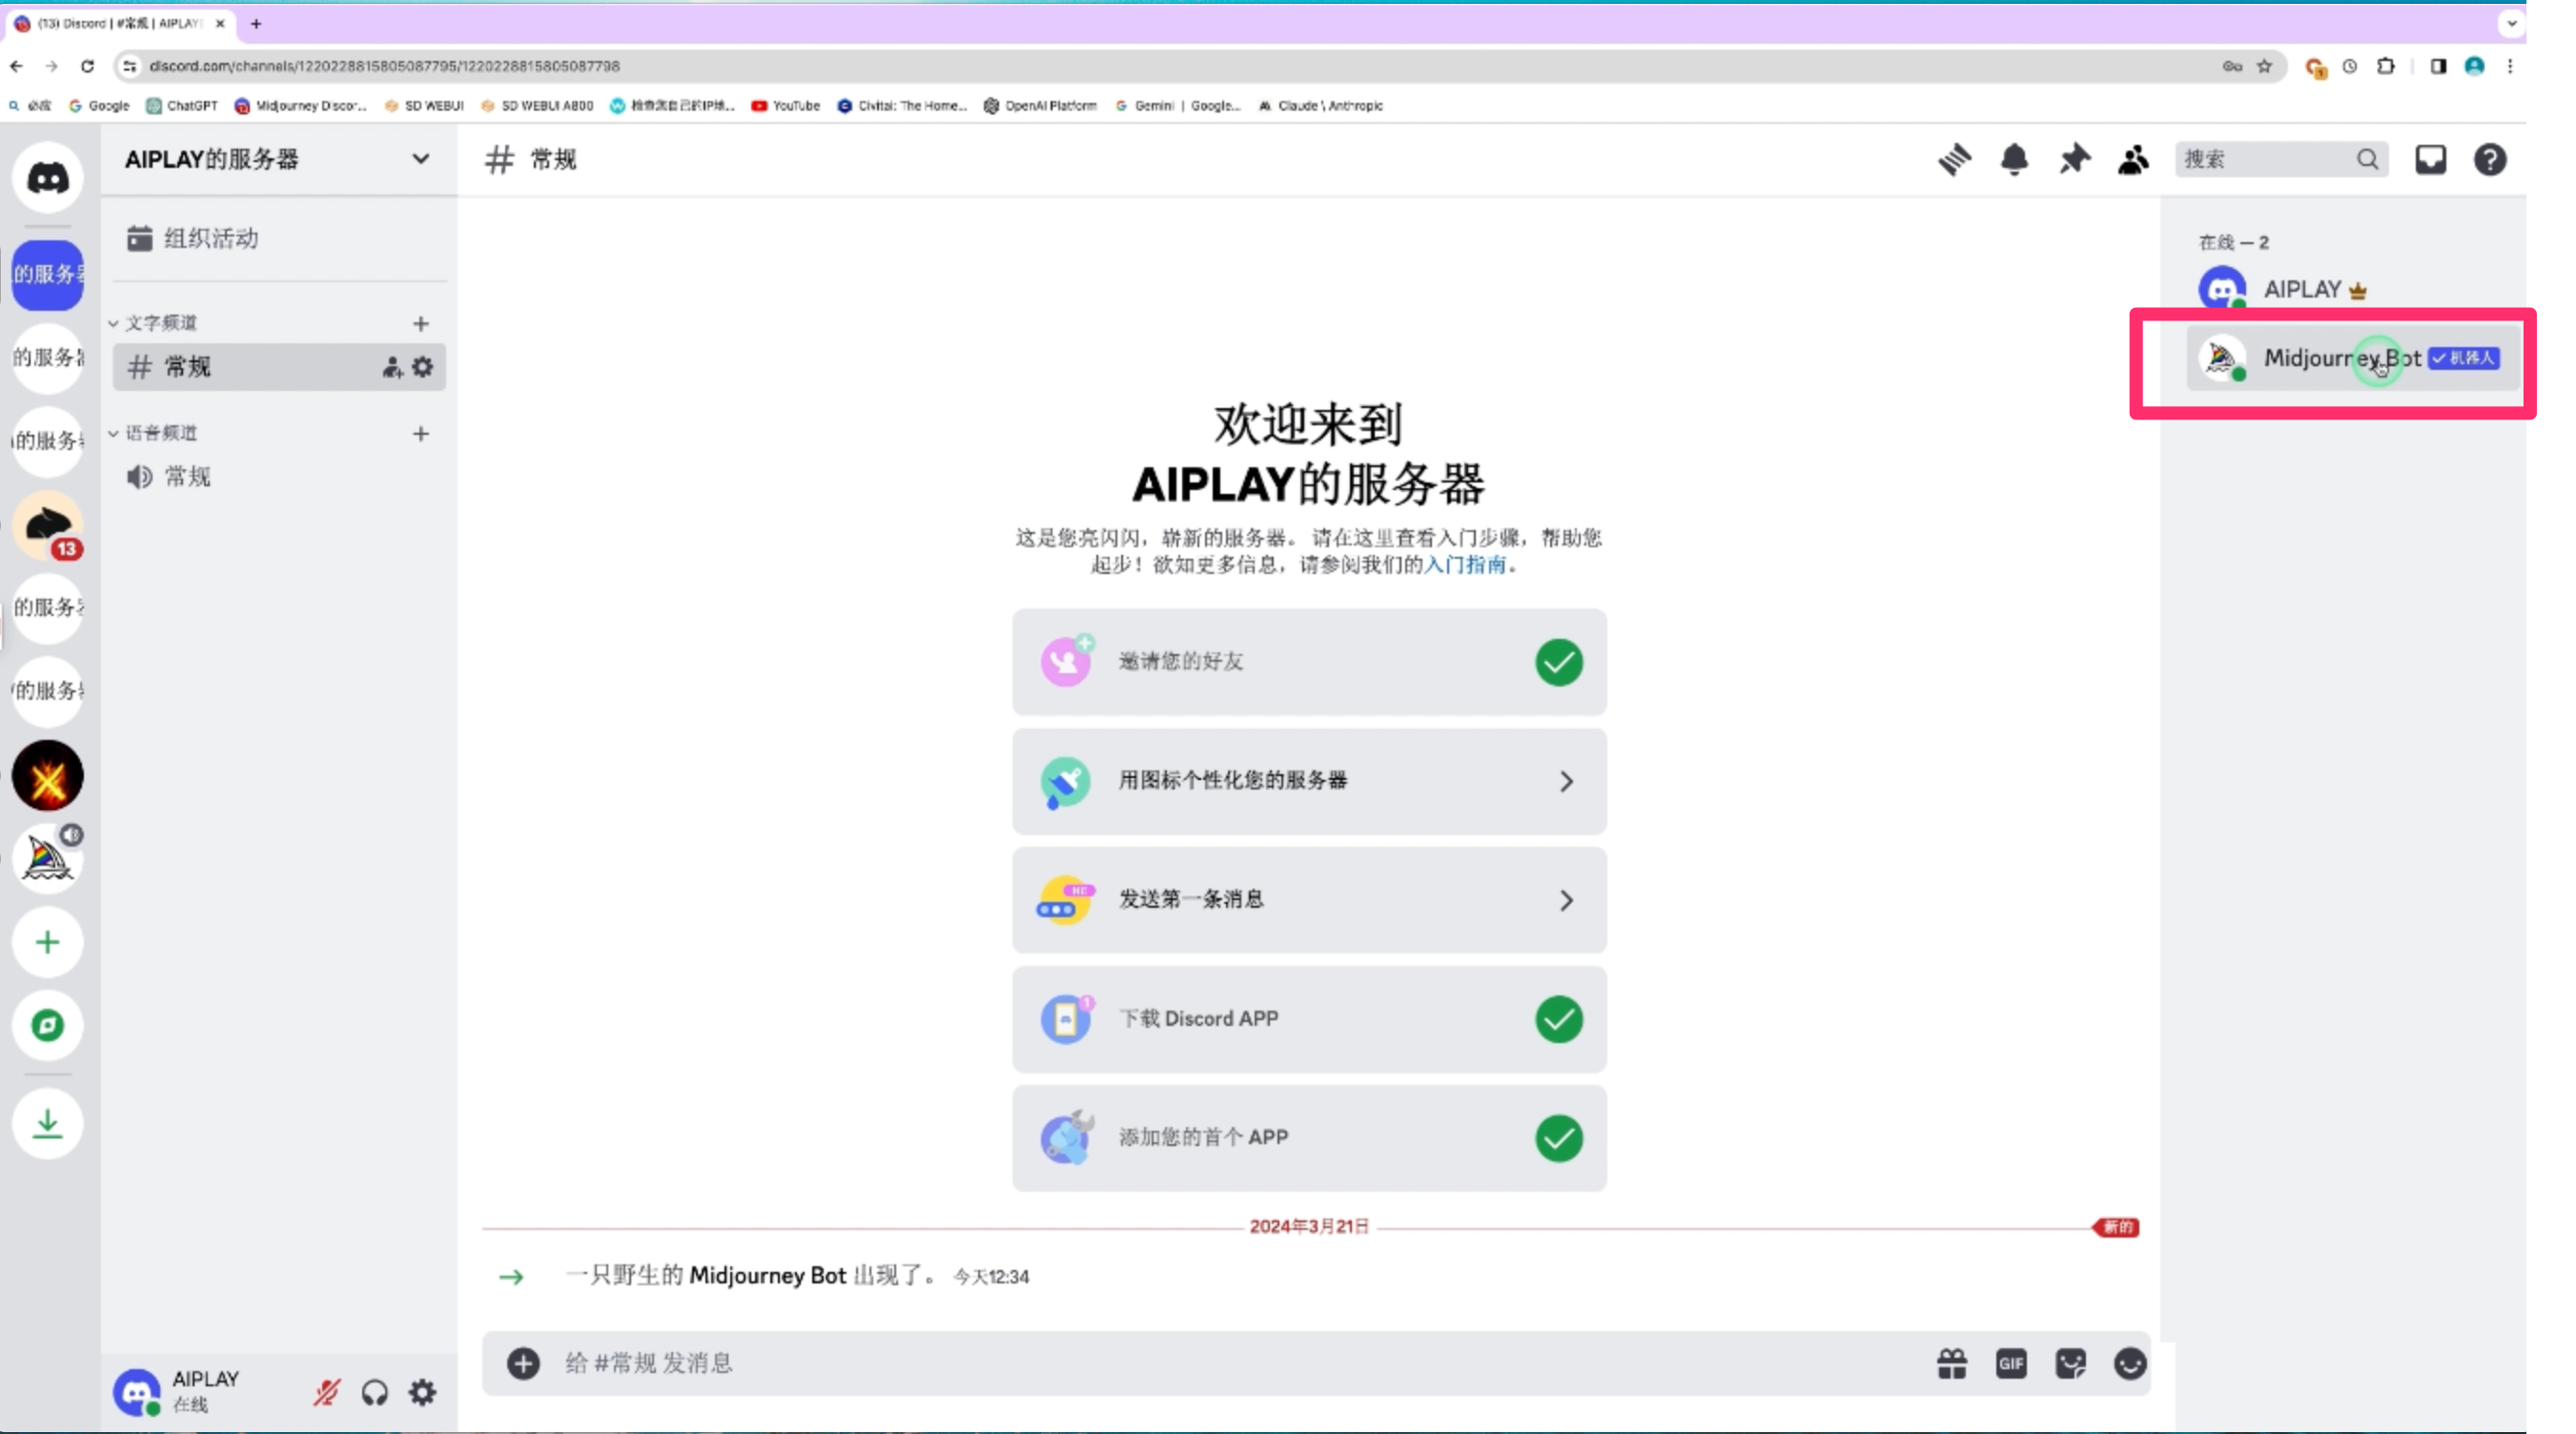Image resolution: width=2576 pixels, height=1434 pixels.
Task: Open the Threads icon in channel header
Action: point(1954,159)
